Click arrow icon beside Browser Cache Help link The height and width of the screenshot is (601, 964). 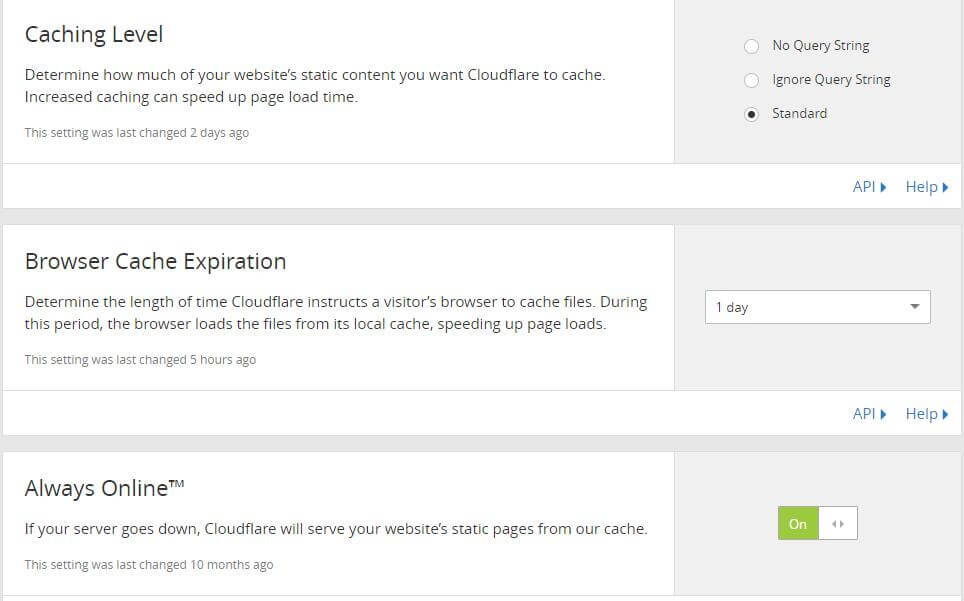click(946, 414)
